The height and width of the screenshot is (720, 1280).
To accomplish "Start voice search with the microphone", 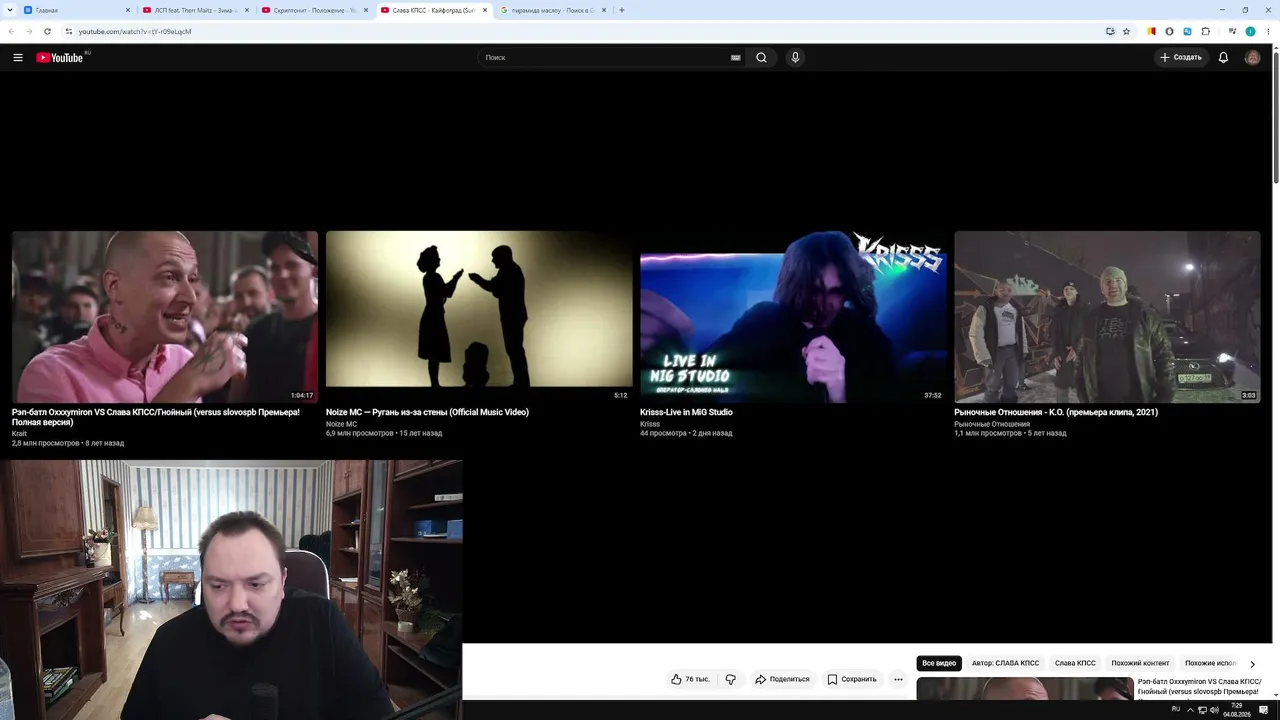I will tap(796, 58).
